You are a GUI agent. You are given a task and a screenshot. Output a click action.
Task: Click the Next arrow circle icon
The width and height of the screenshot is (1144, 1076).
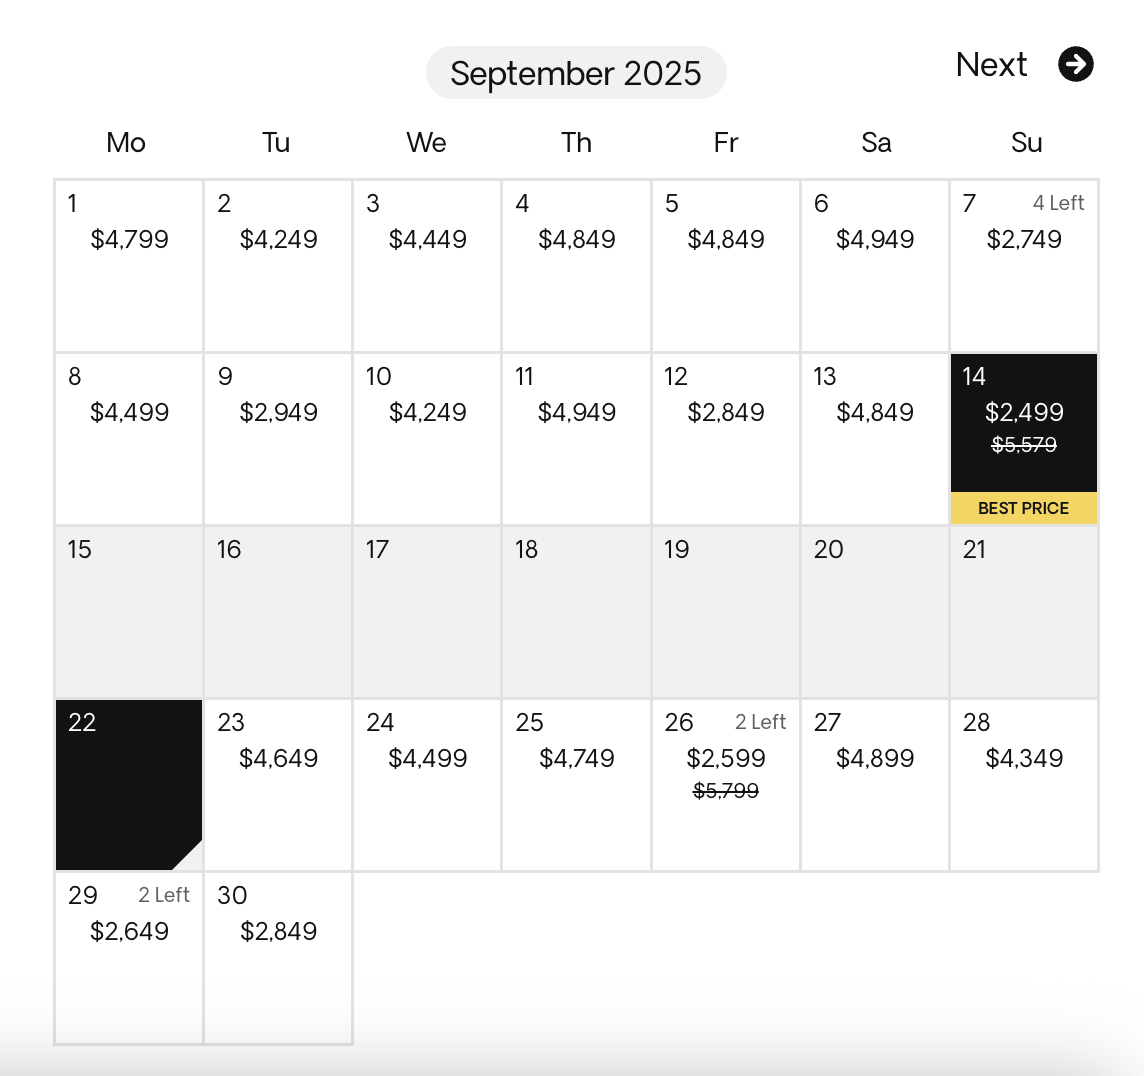tap(1075, 64)
